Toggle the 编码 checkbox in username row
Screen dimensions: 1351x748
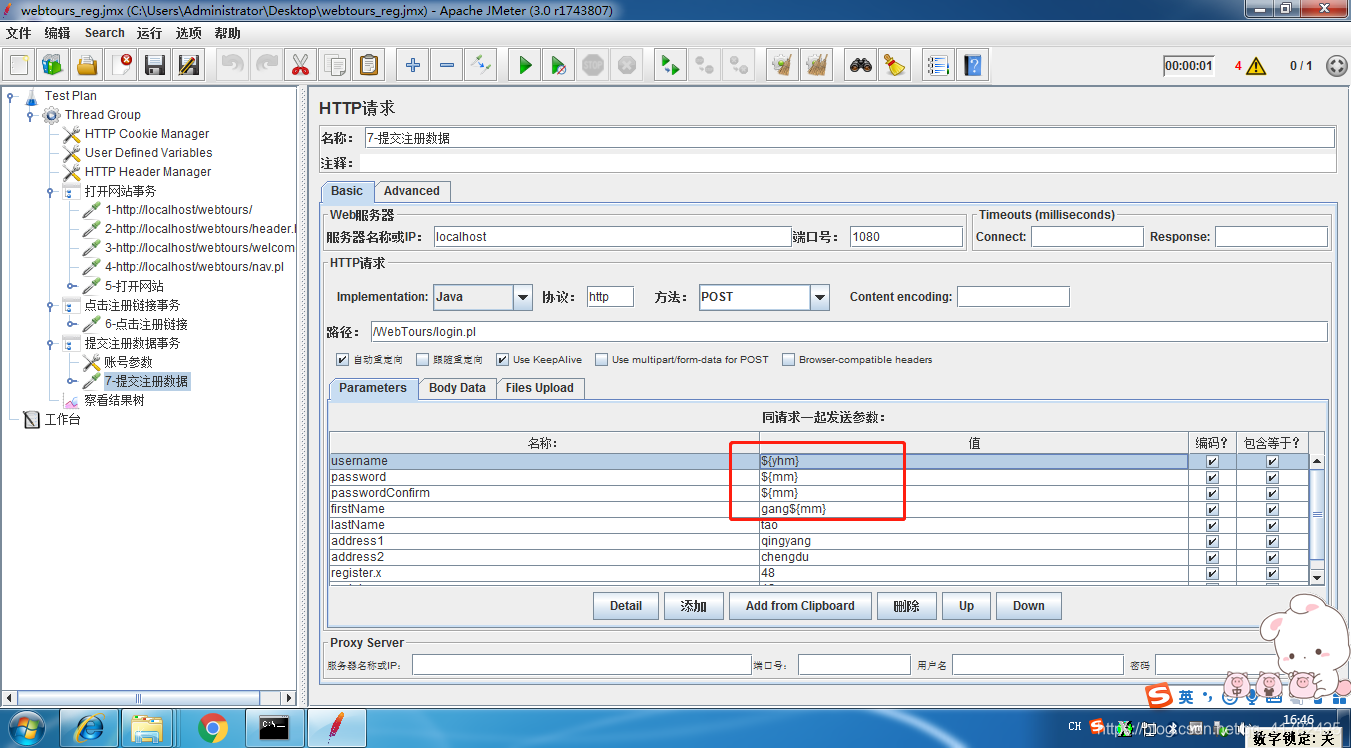pyautogui.click(x=1212, y=462)
